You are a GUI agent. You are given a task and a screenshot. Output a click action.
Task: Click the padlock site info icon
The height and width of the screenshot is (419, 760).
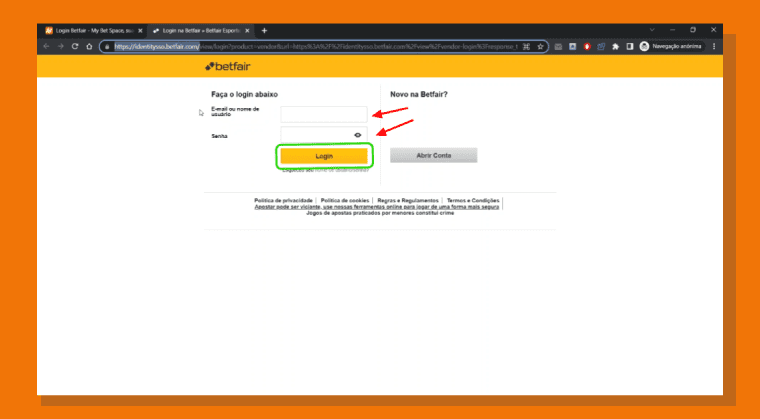click(x=107, y=47)
